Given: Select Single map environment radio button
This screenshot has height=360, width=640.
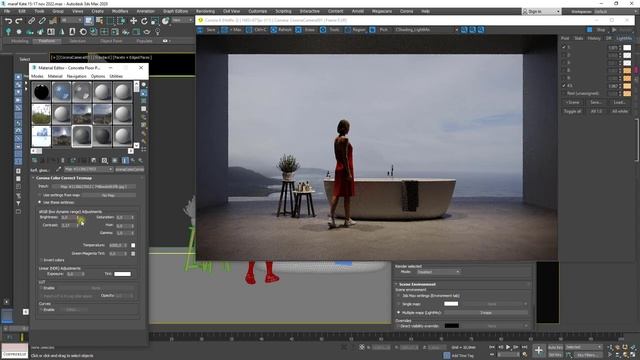Looking at the screenshot, I should (399, 304).
